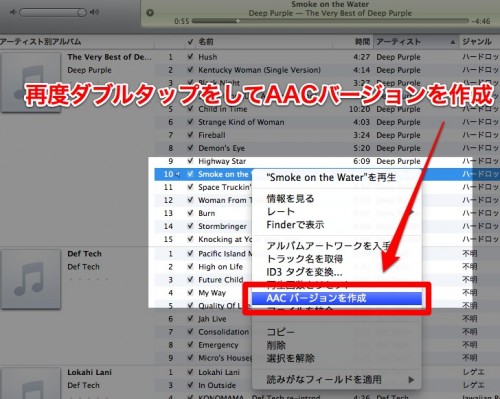Click the speaker icon on track 10
The height and width of the screenshot is (399, 500).
[x=177, y=174]
